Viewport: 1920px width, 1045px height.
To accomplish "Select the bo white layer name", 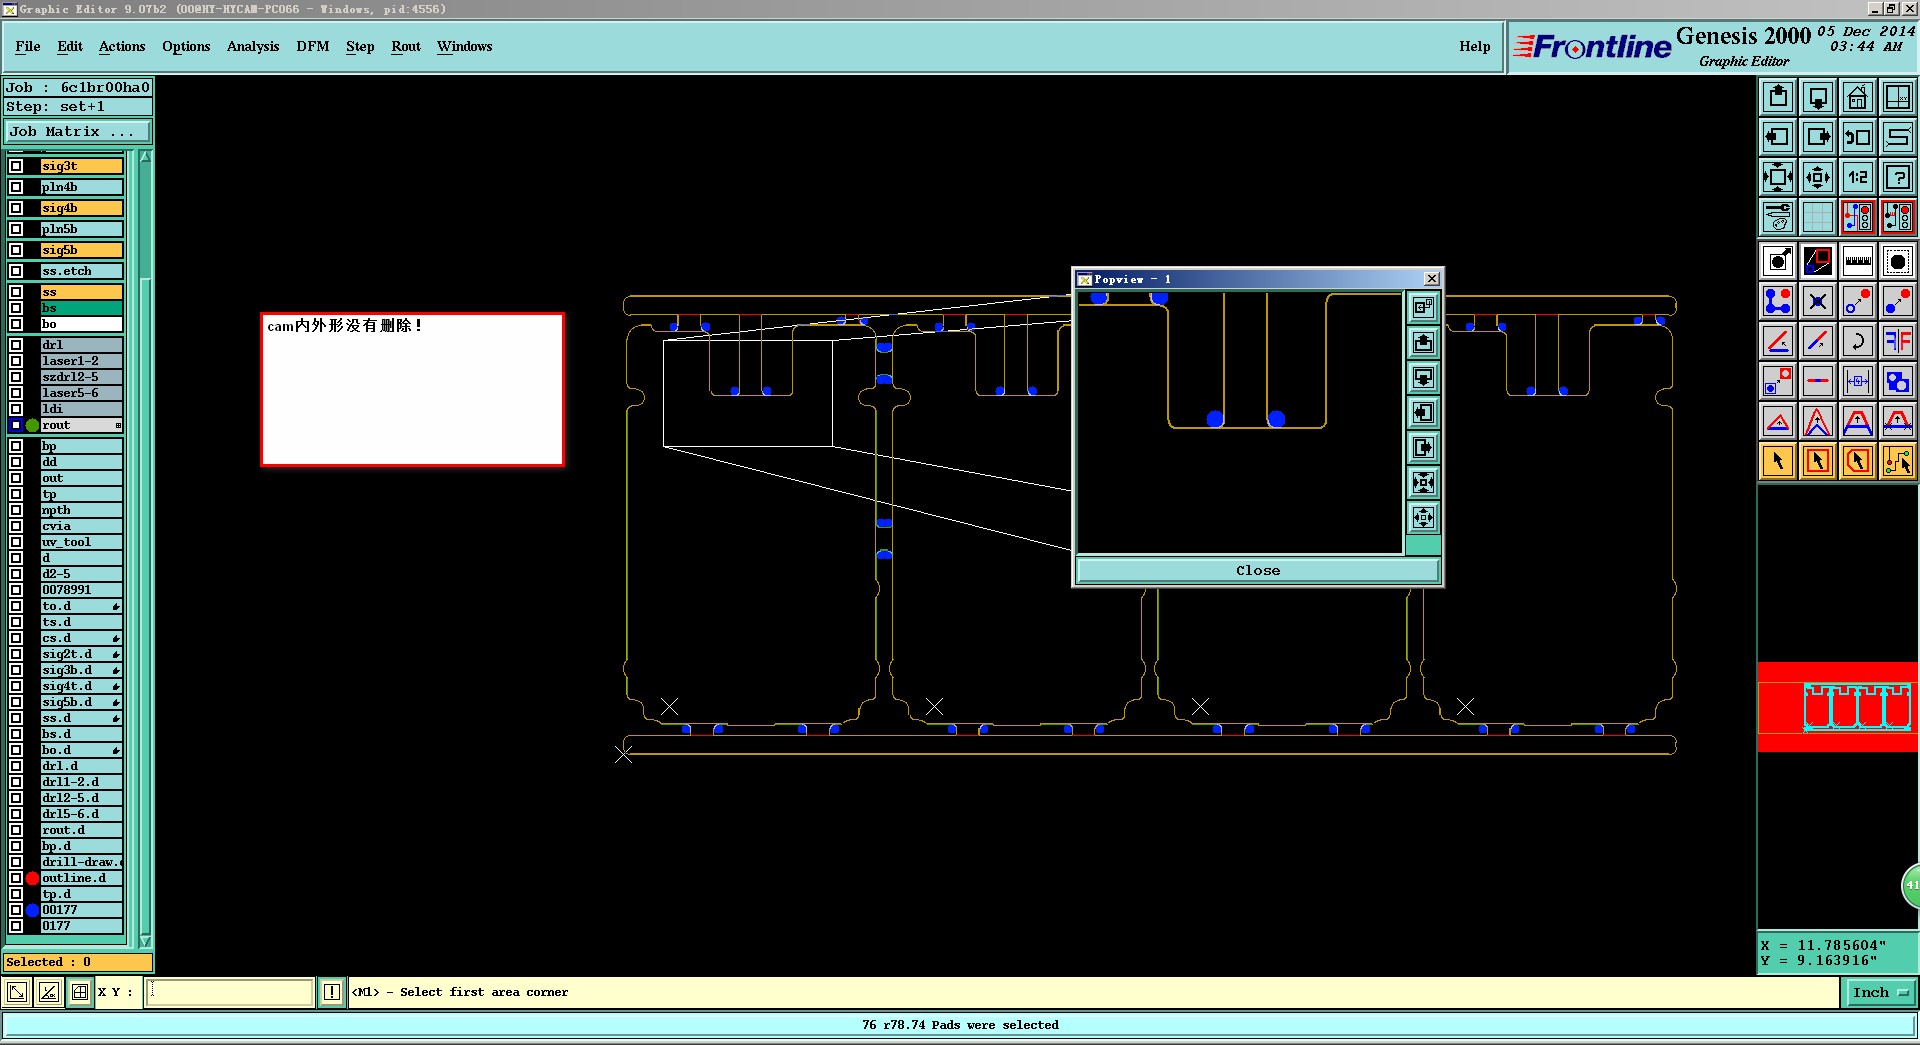I will 81,324.
